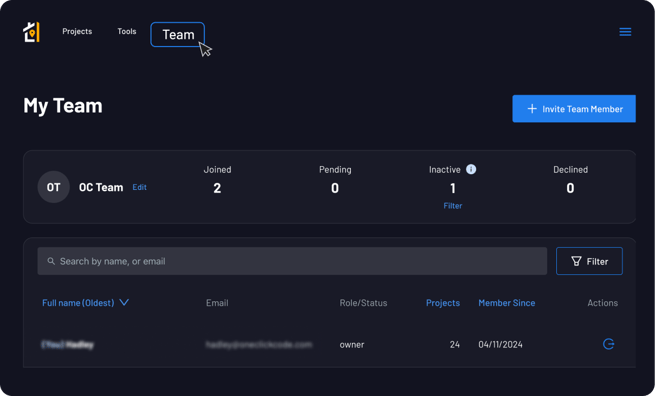This screenshot has width=655, height=396.
Task: Click the Email column header
Action: point(217,303)
